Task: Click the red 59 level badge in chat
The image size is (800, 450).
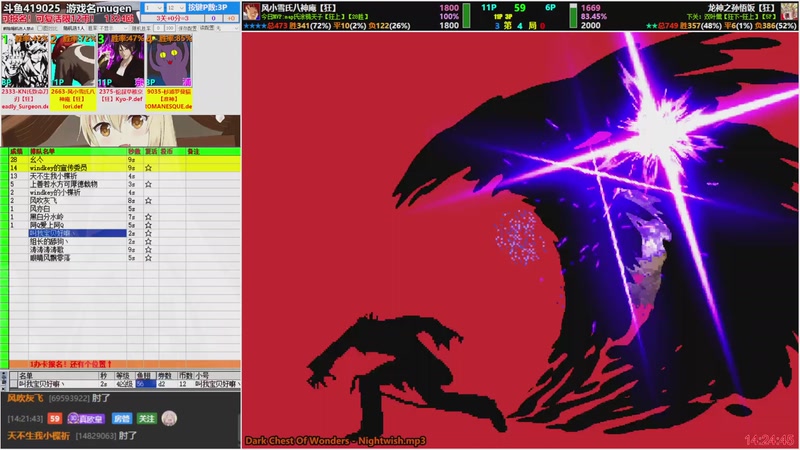Action: click(x=55, y=418)
